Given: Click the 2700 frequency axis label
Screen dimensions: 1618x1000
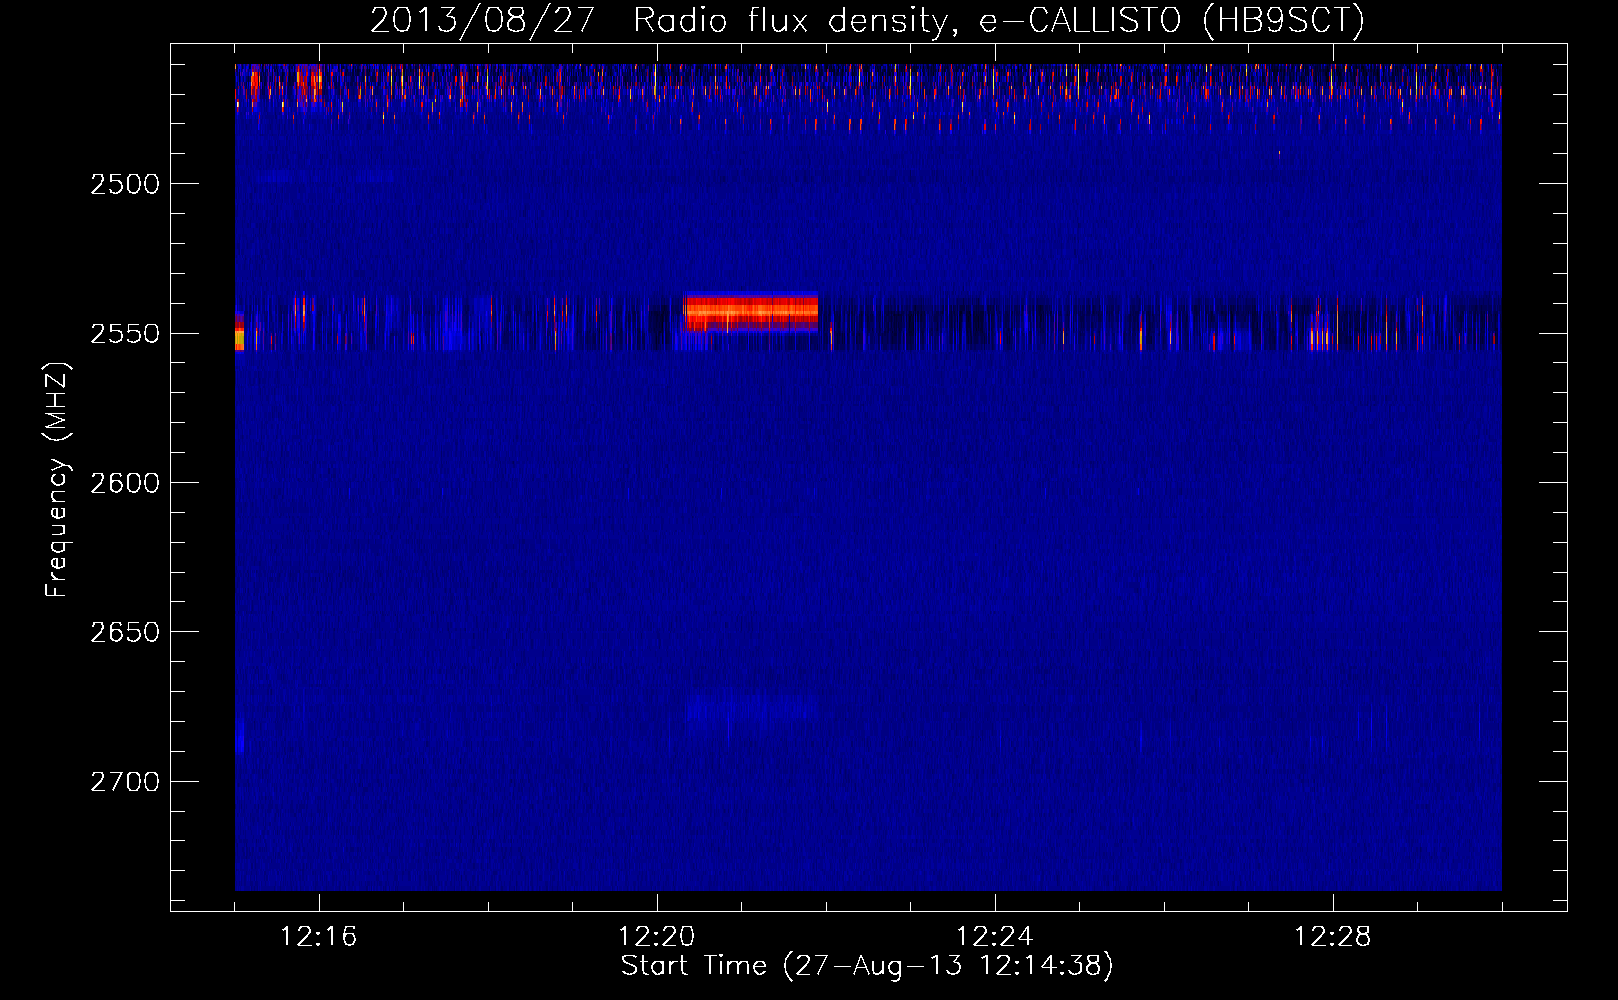Looking at the screenshot, I should (x=125, y=781).
